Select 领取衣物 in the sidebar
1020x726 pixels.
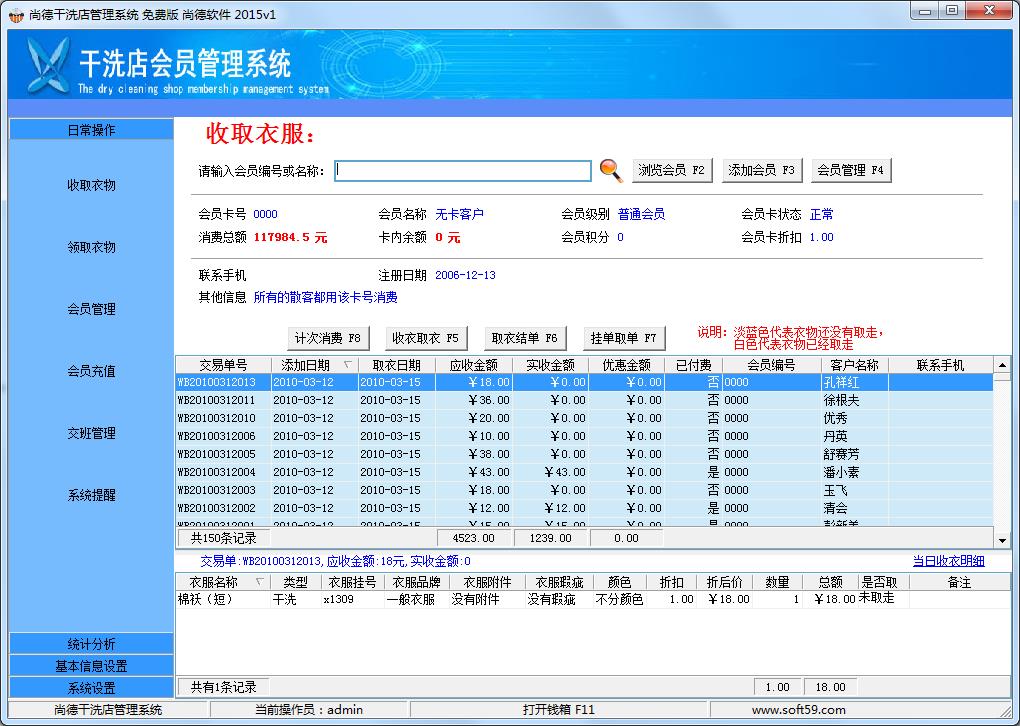pos(92,247)
